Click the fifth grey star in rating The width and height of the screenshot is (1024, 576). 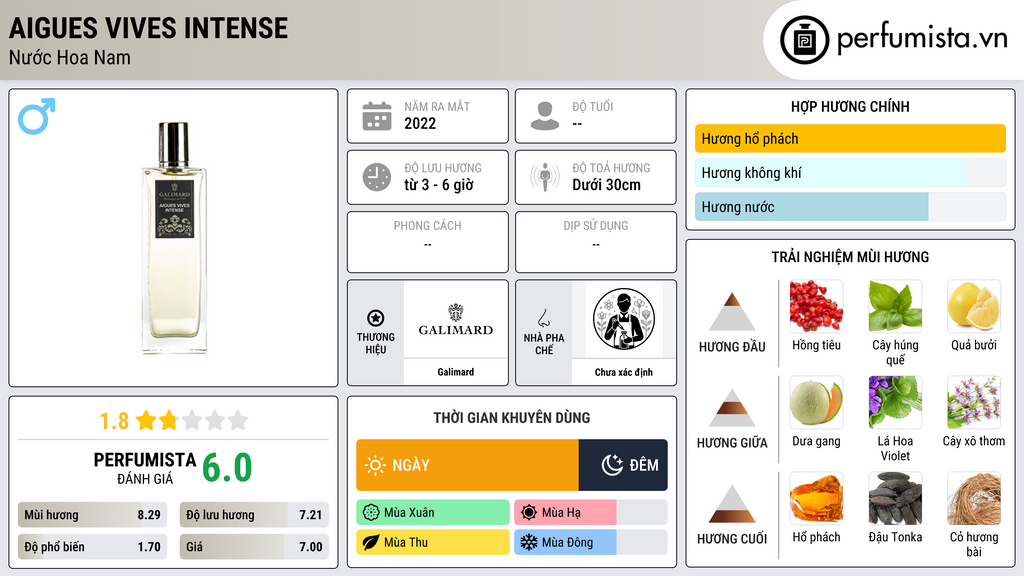[x=238, y=420]
